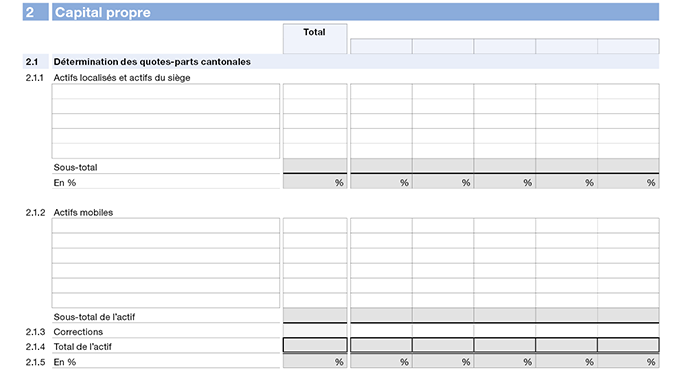Select the last canton header cell on the right

click(x=628, y=46)
